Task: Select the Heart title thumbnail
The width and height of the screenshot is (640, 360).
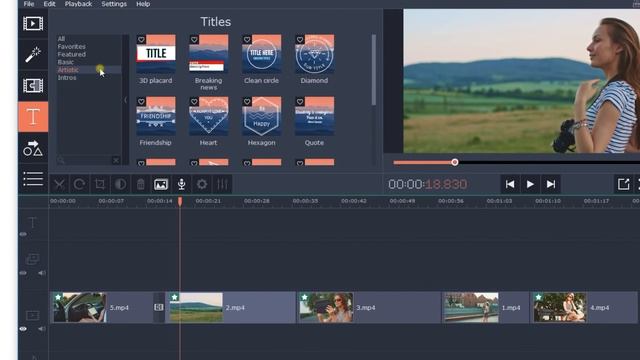Action: pyautogui.click(x=209, y=116)
